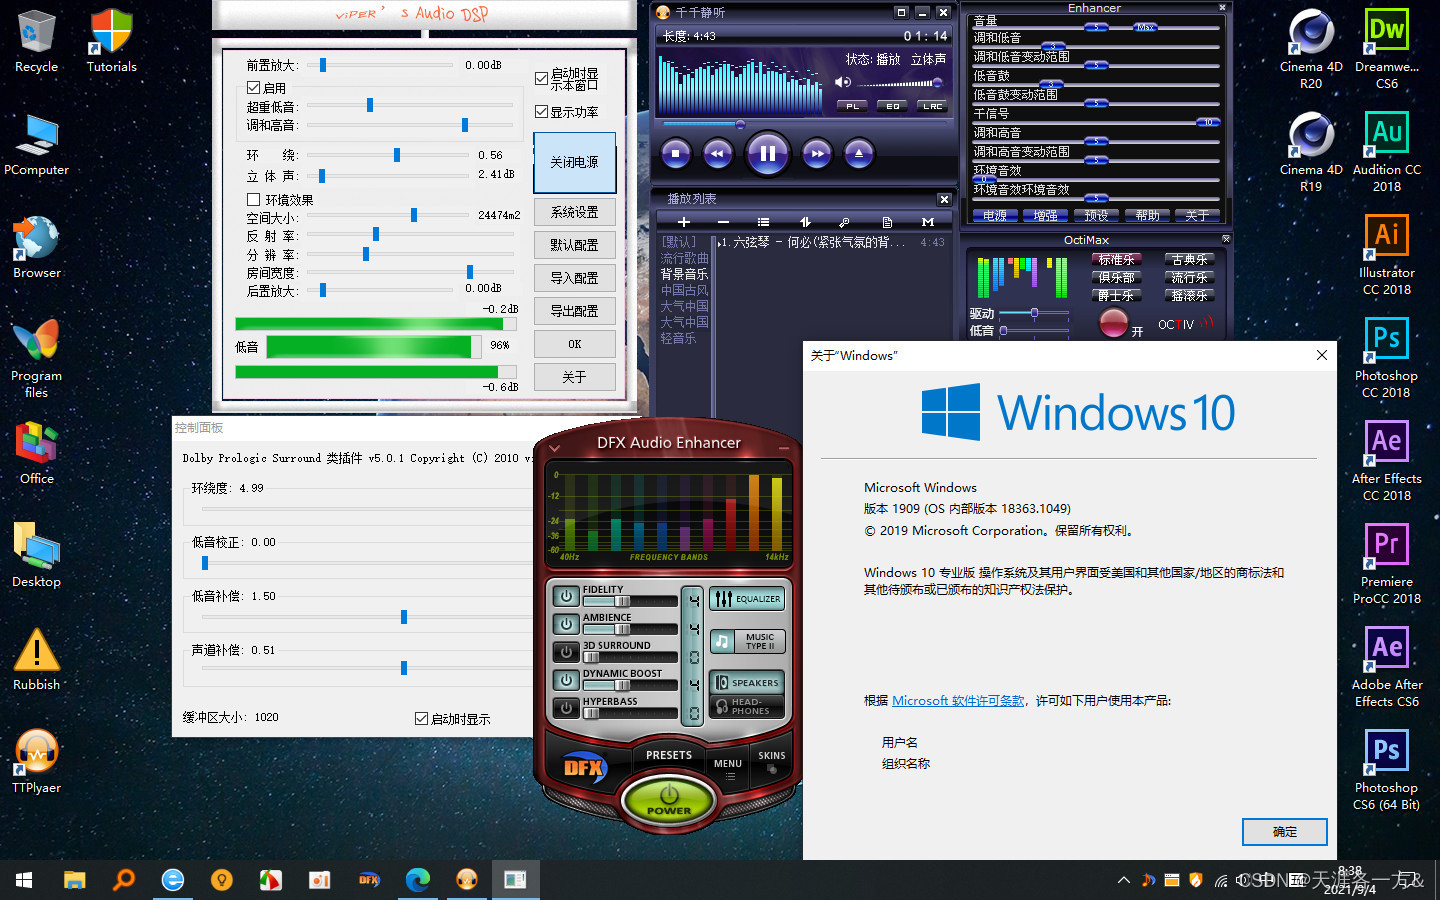Toggle the DFX Fidelity power icon

pos(566,596)
